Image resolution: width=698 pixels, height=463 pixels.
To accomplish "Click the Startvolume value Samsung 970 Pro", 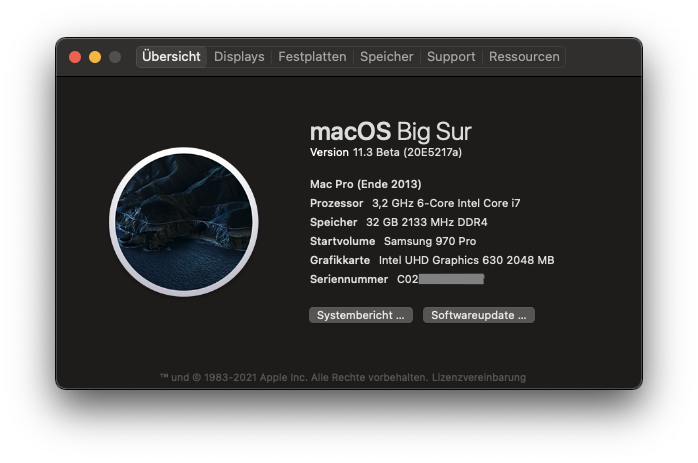I will tap(430, 241).
